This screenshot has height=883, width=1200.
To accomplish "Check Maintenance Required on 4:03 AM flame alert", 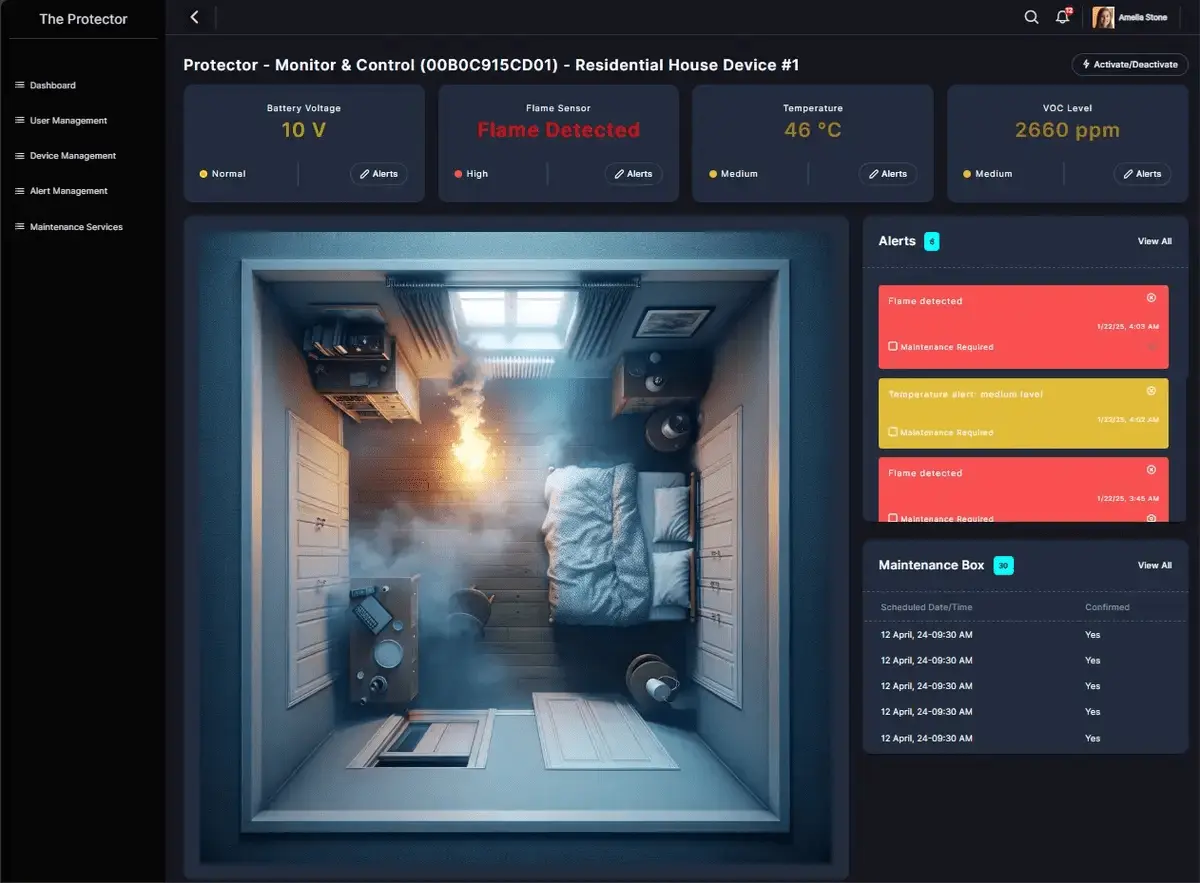I will (893, 347).
